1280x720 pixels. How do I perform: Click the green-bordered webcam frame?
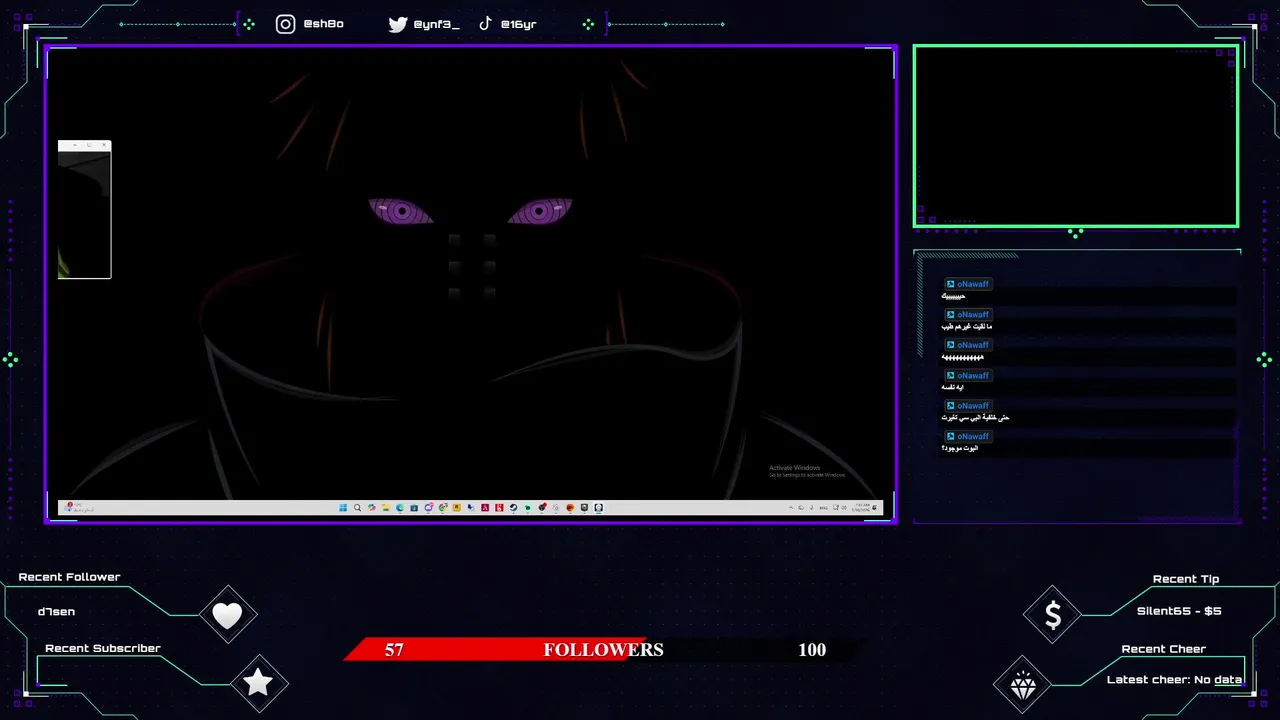pos(1076,136)
